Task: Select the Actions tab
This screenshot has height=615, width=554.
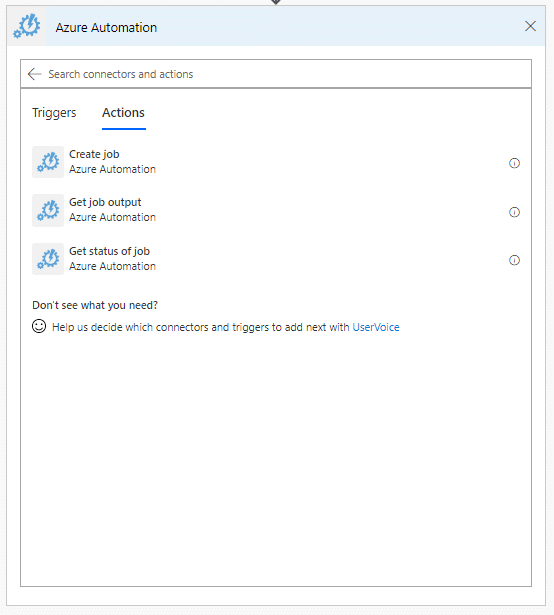Action: point(124,113)
